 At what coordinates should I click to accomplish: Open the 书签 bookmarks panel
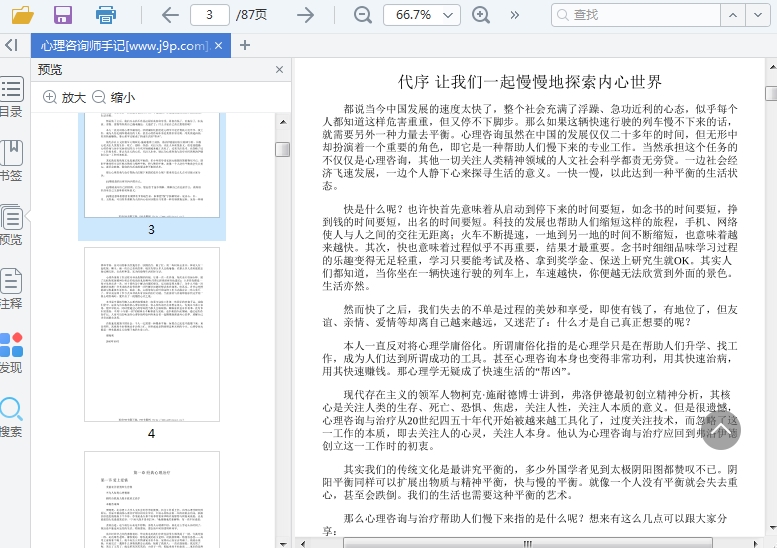coord(11,161)
